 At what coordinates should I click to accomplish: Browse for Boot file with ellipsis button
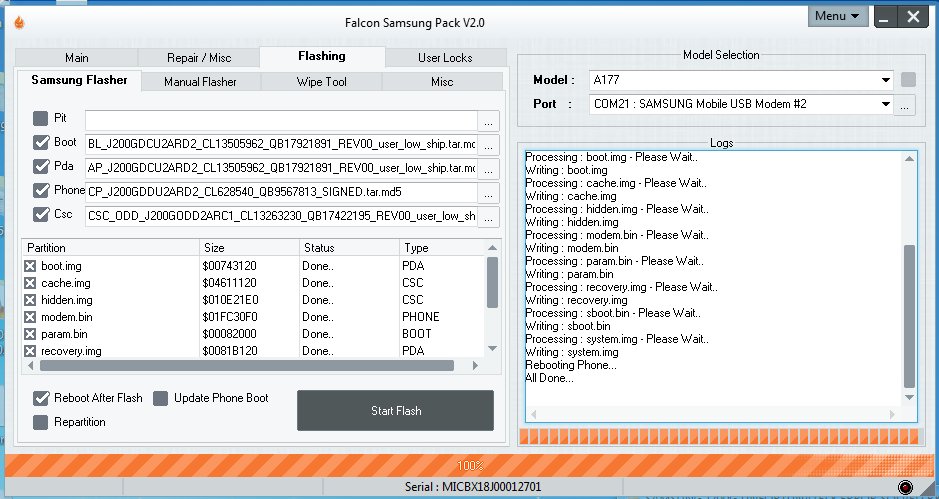[488, 144]
